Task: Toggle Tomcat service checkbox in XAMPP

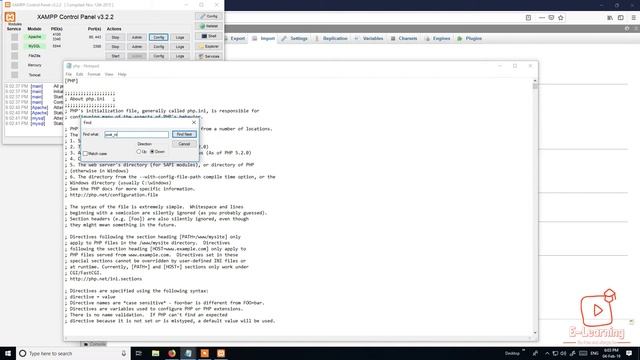Action: tap(14, 75)
